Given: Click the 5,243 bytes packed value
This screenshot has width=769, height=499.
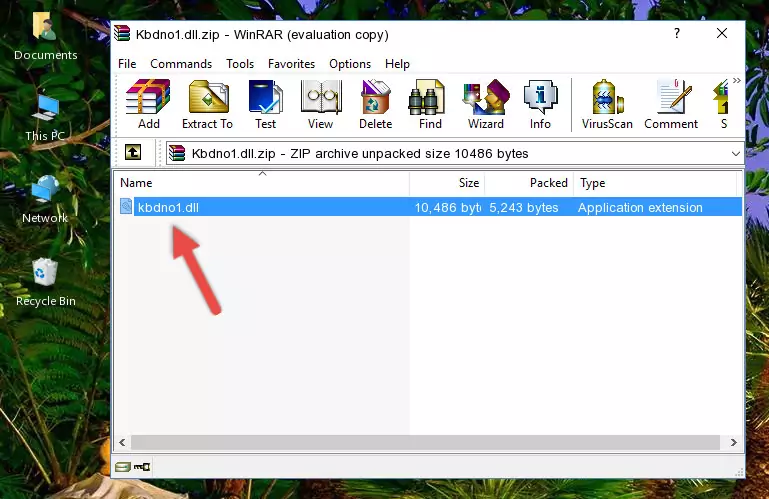Looking at the screenshot, I should (523, 208).
